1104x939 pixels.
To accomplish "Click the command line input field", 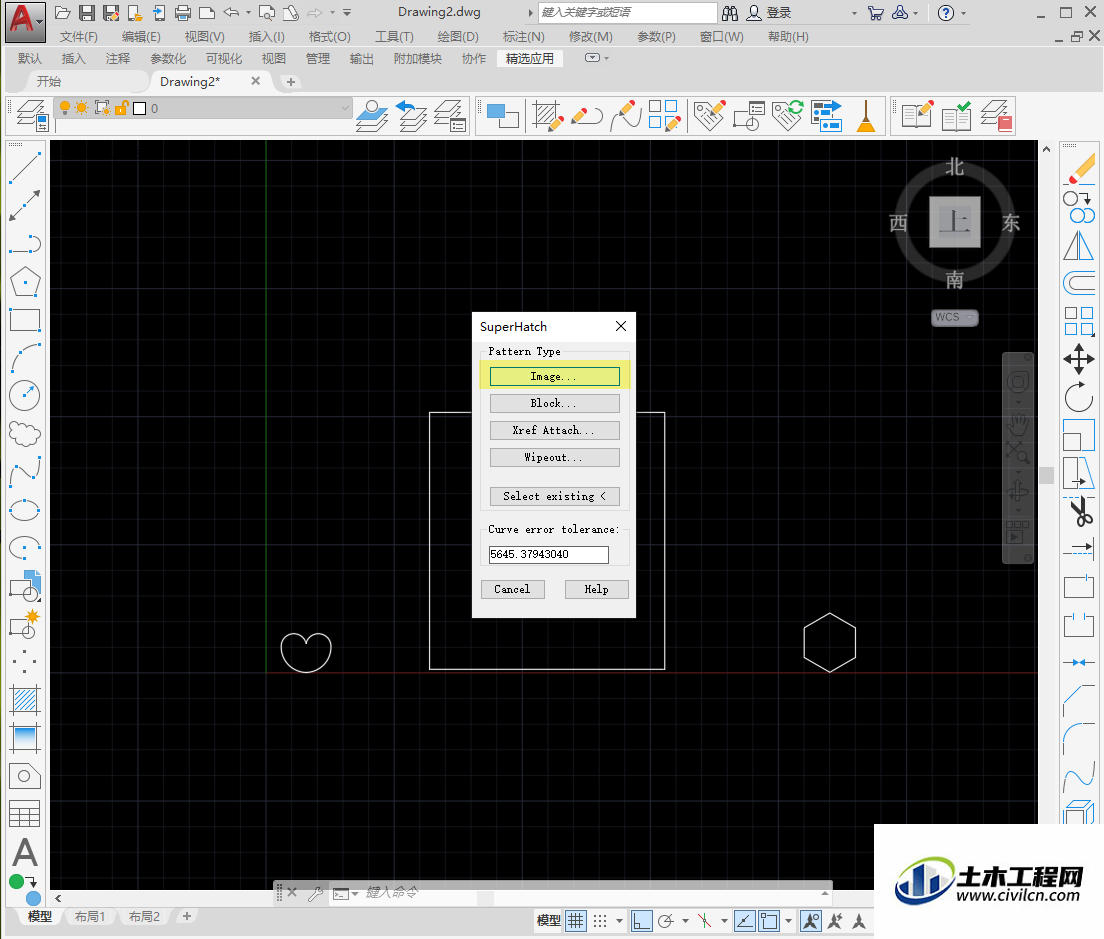I will [x=593, y=893].
